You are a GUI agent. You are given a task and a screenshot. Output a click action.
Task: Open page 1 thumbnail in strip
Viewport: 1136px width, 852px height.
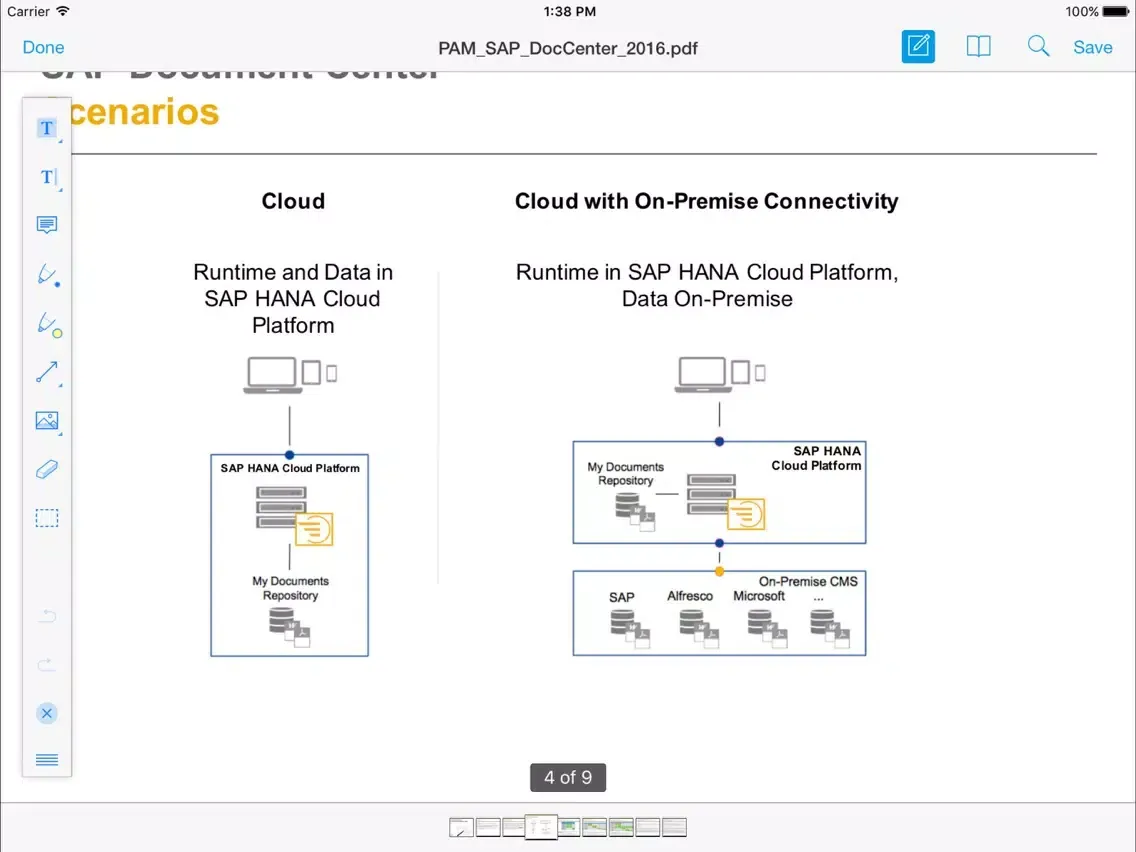(x=461, y=827)
